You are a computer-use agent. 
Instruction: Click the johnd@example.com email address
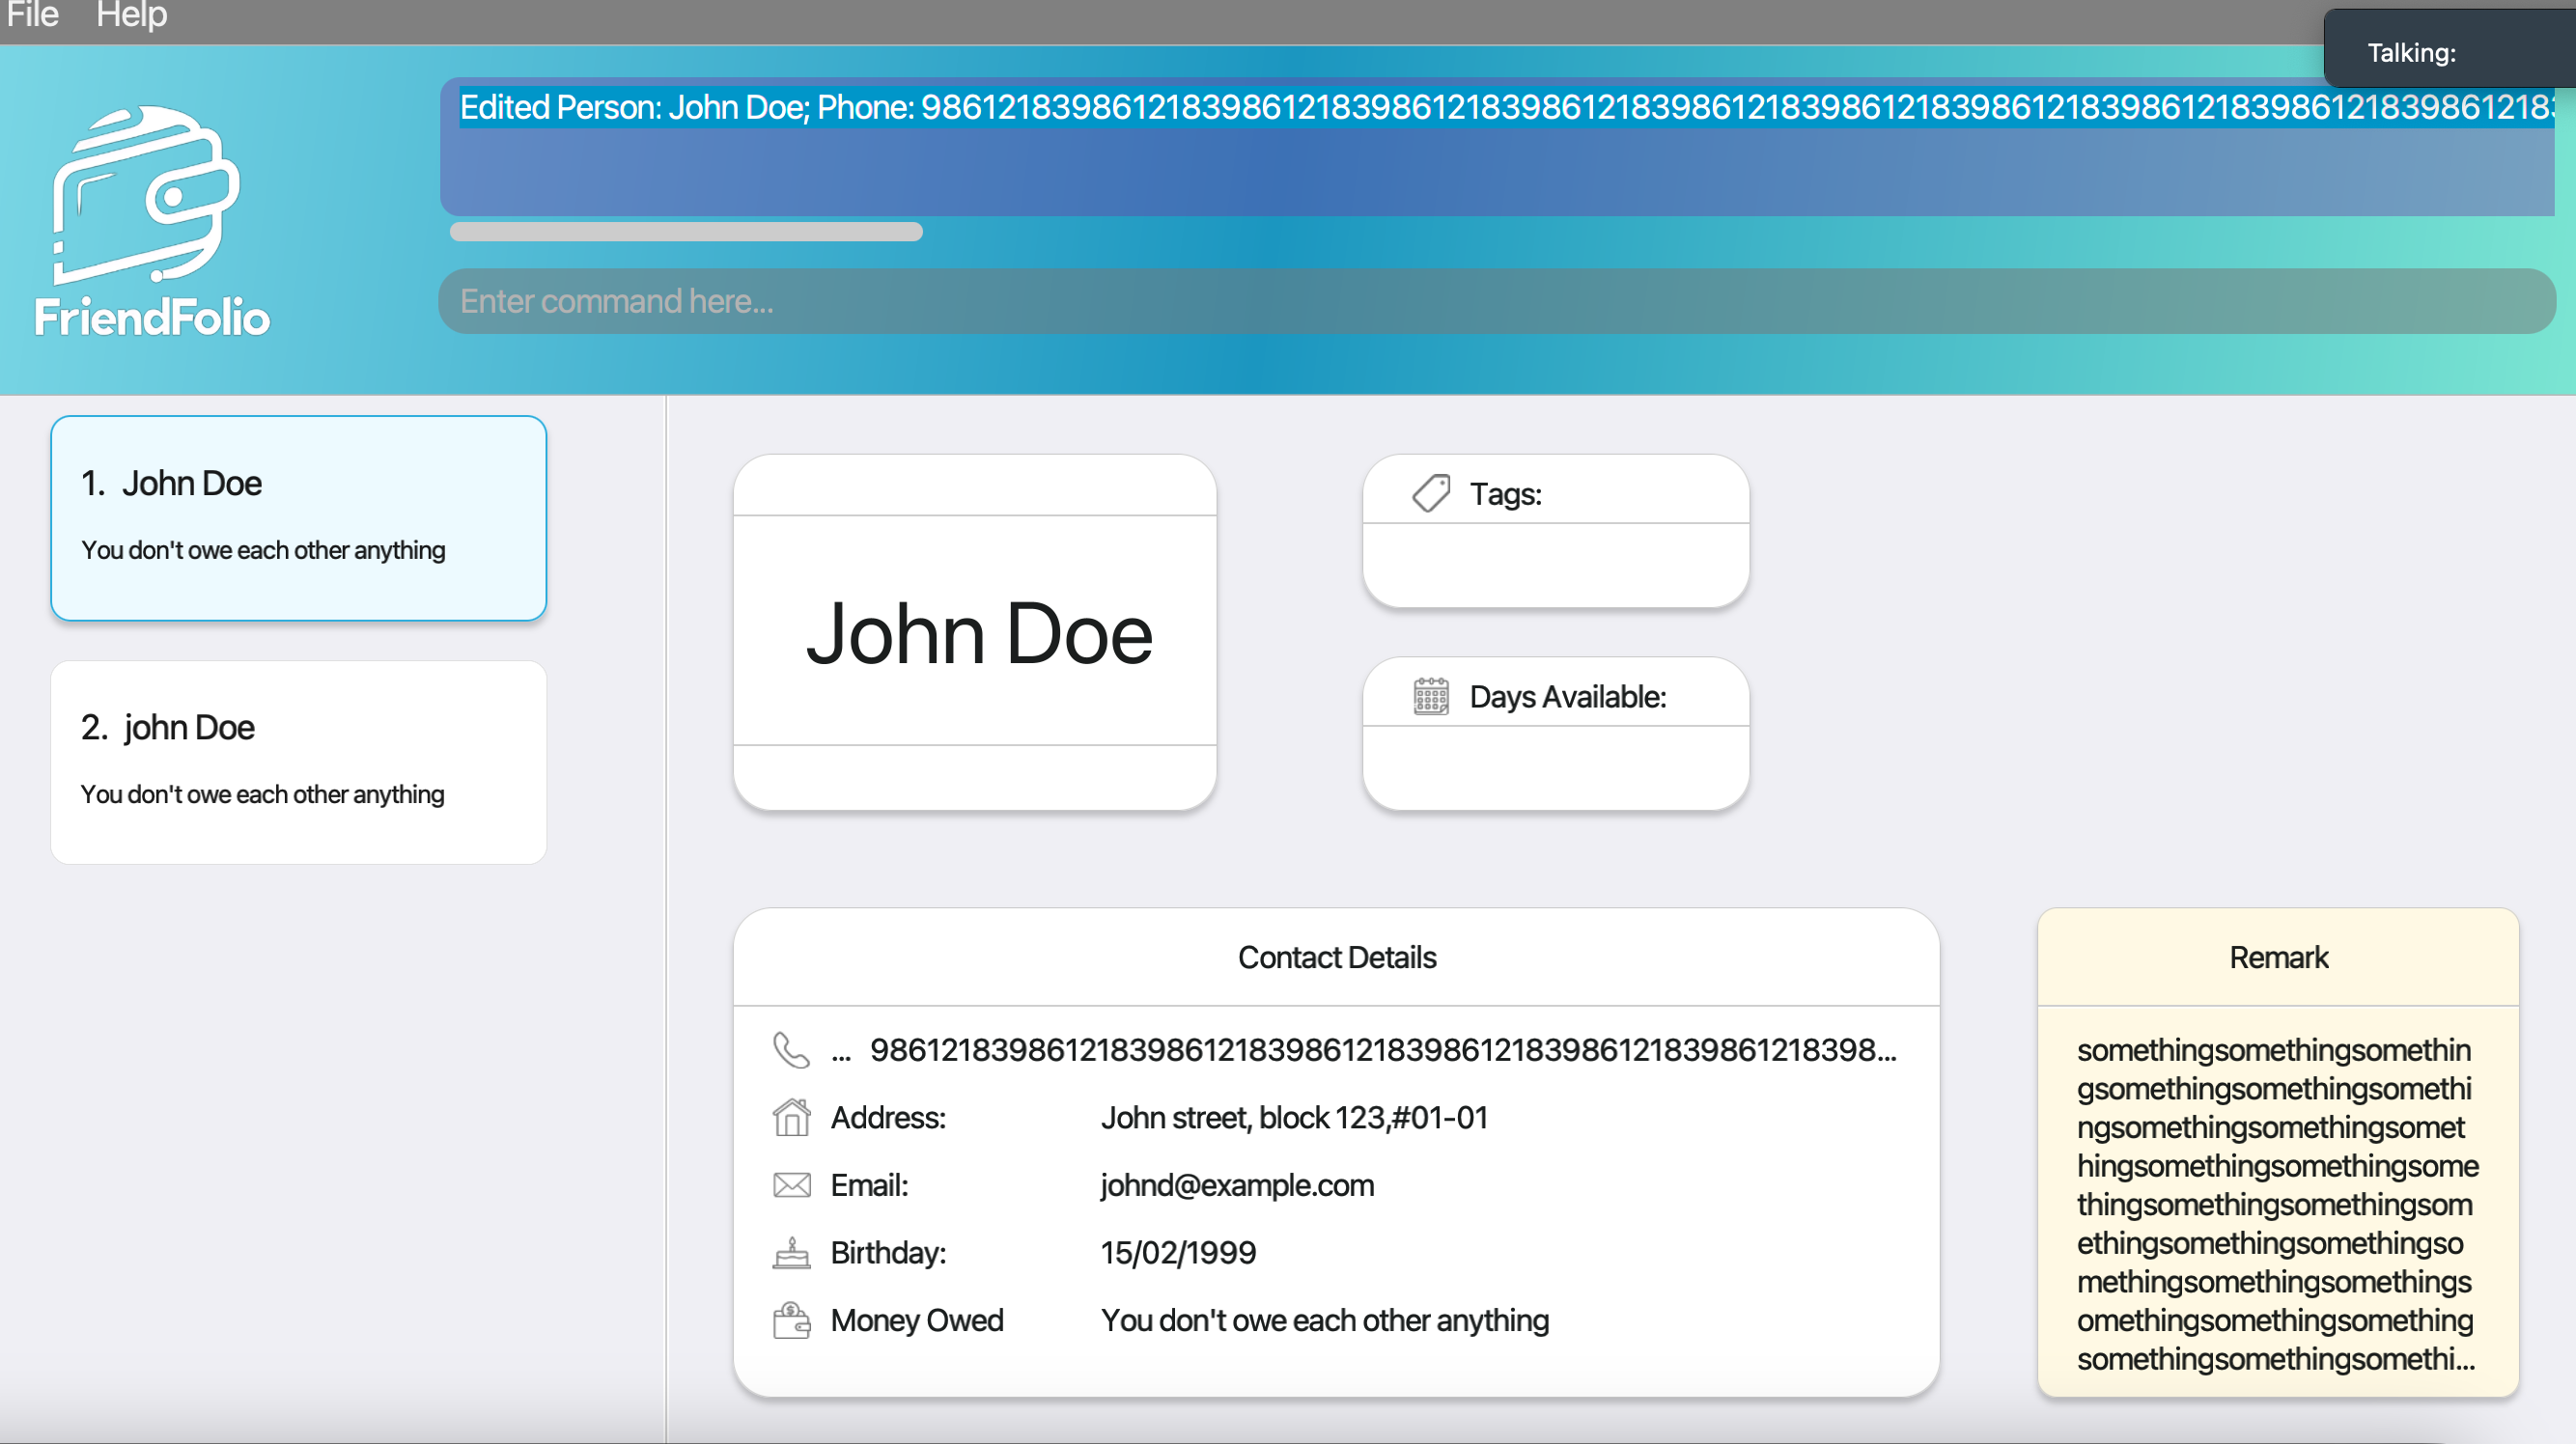tap(1237, 1185)
